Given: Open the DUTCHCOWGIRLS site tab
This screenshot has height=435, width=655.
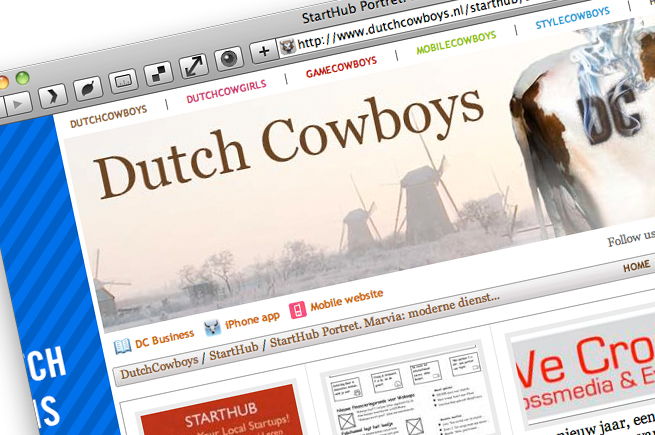Looking at the screenshot, I should coord(226,92).
